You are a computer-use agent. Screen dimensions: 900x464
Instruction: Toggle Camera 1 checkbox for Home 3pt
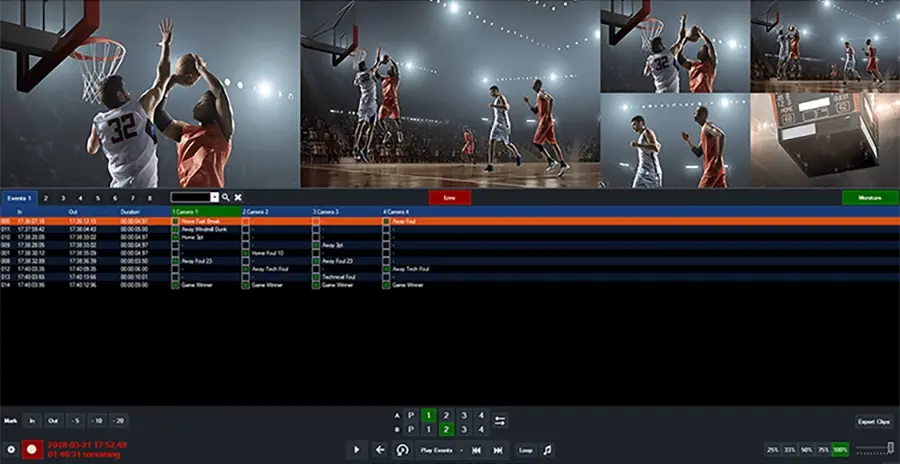175,237
